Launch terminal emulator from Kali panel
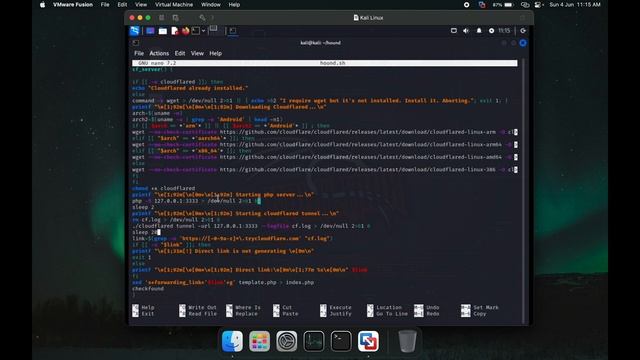This screenshot has width=640, height=360. 196,31
